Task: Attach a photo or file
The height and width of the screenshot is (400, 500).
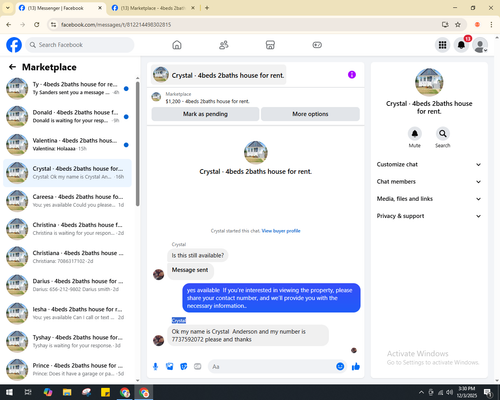Action: 170,367
